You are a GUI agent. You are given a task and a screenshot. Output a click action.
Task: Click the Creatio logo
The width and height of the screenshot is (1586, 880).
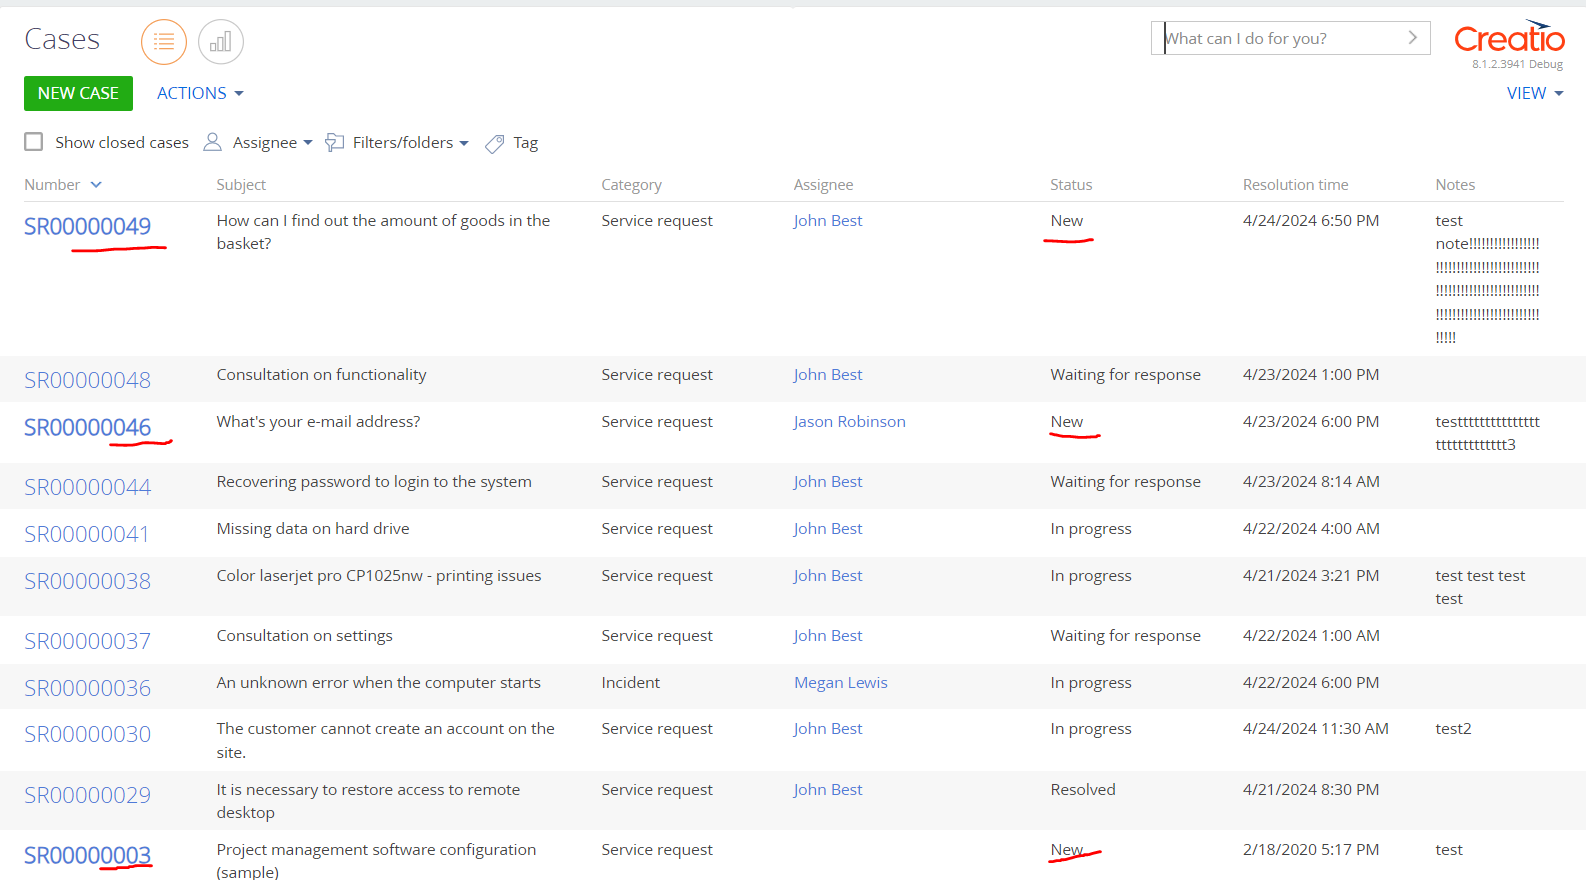click(x=1508, y=38)
